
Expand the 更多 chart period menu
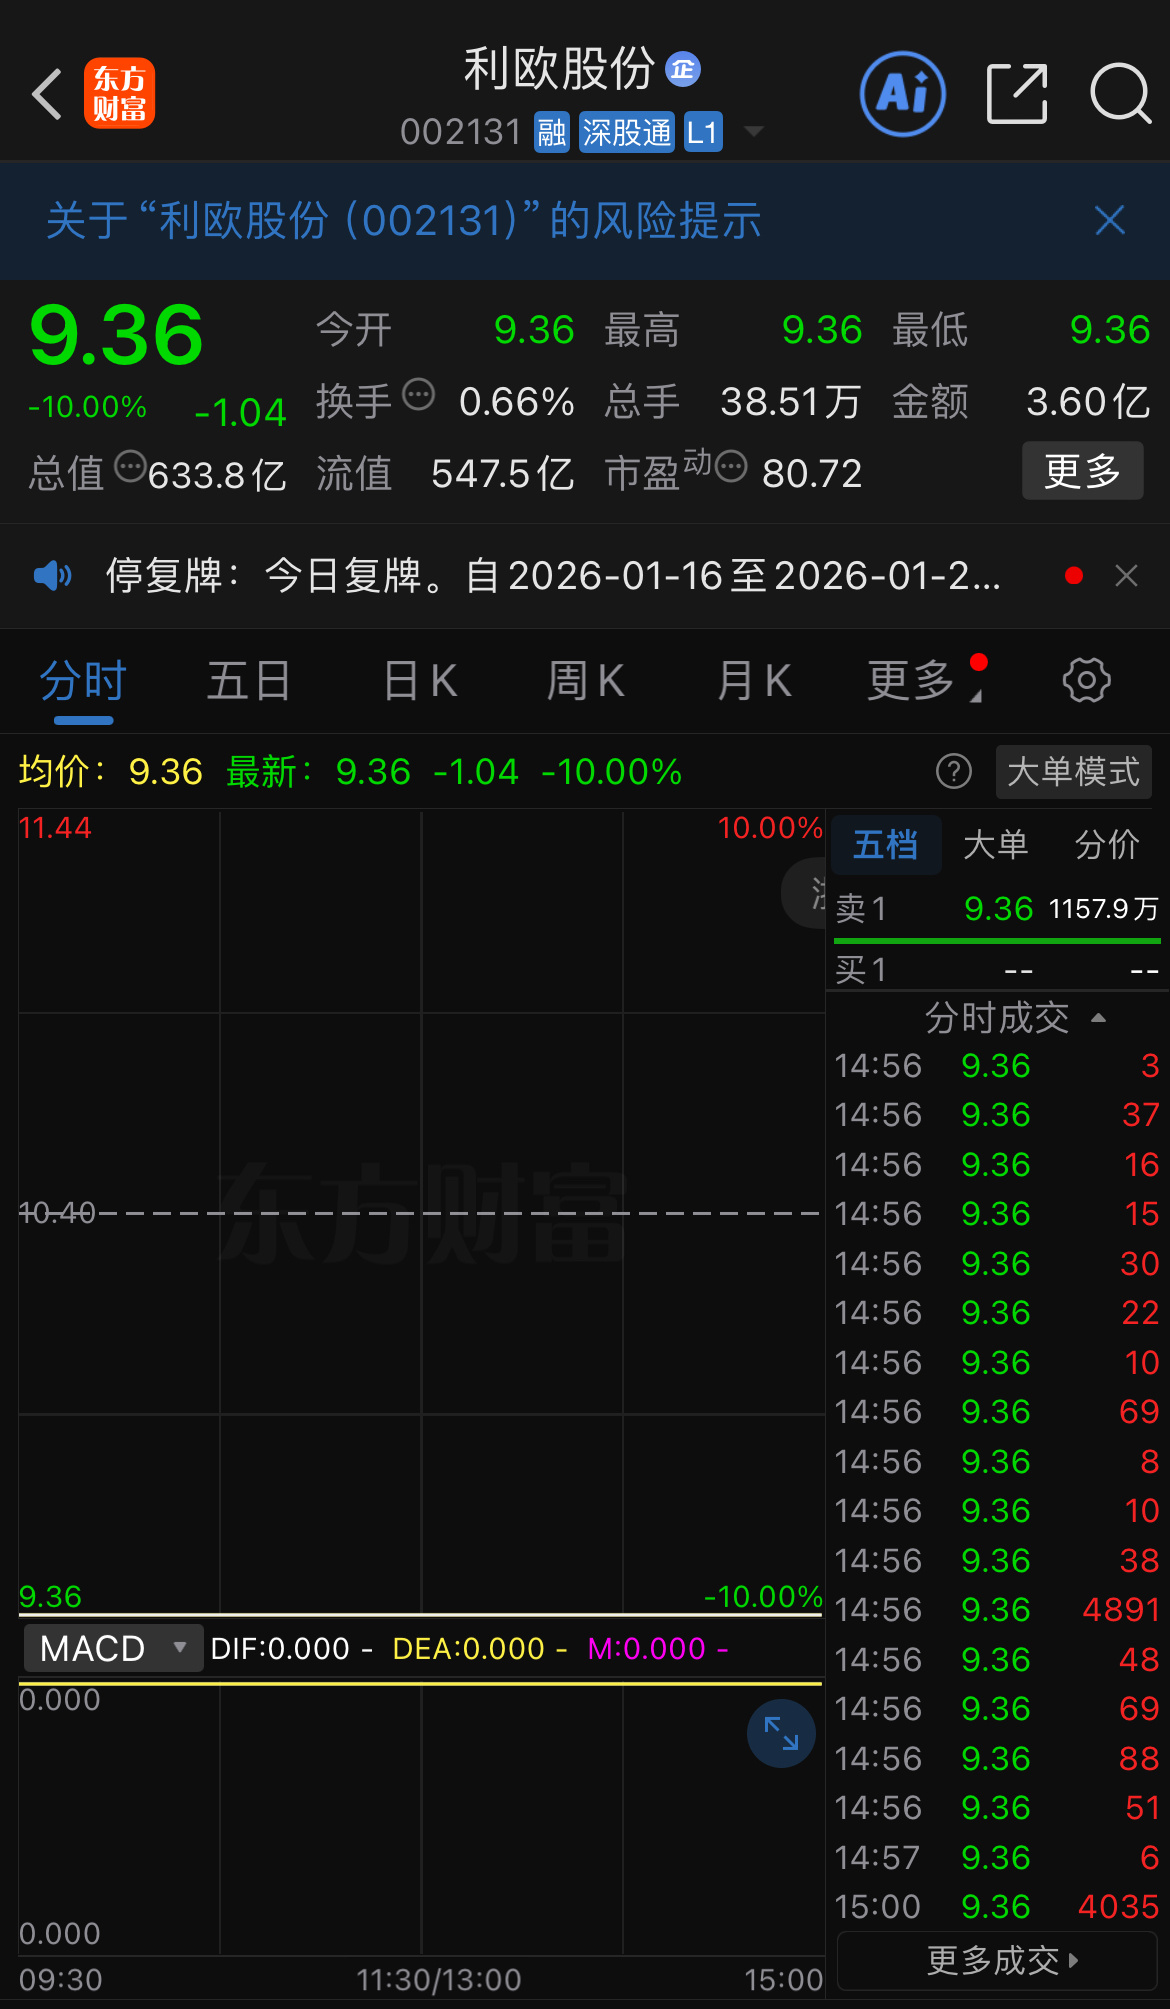coord(926,682)
